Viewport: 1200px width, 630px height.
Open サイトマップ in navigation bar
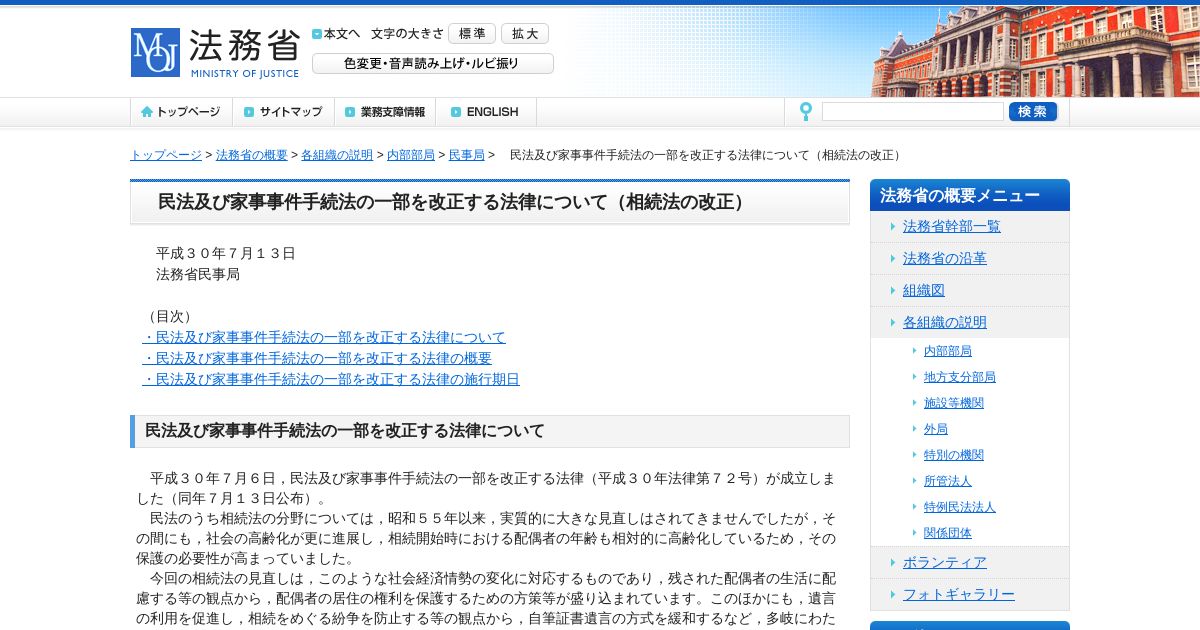283,112
